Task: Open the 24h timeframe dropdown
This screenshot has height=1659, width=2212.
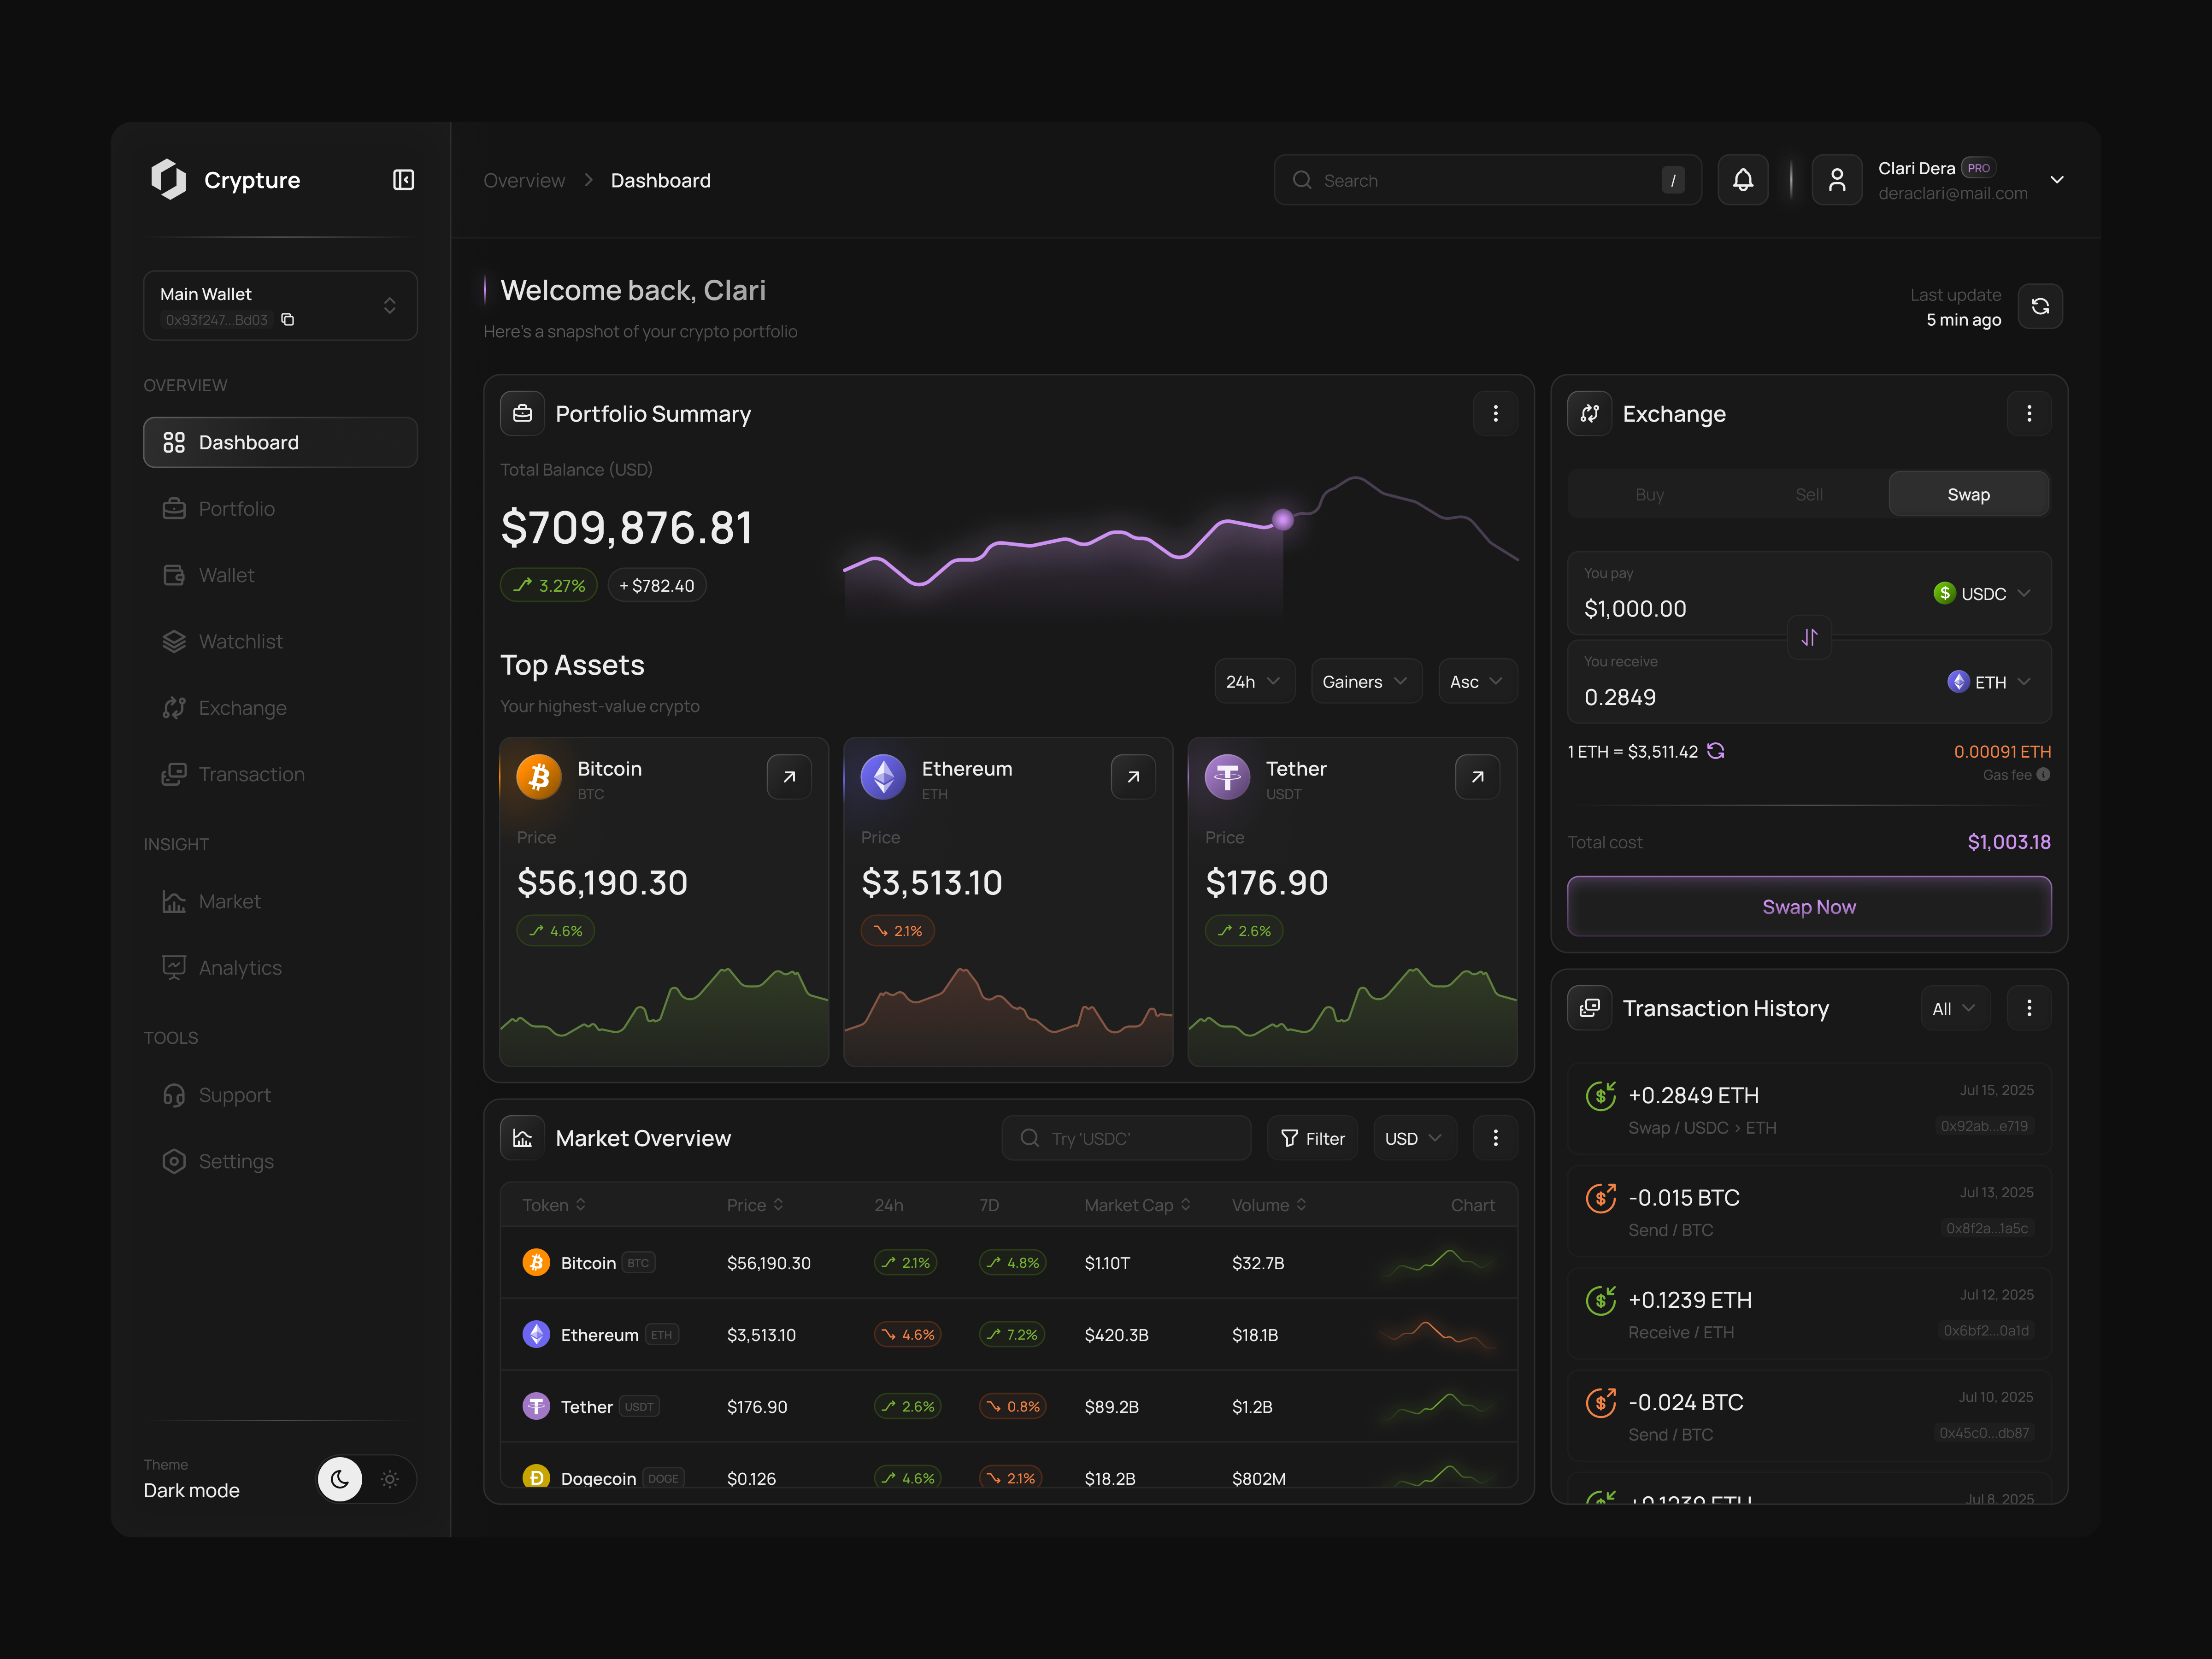Action: tap(1254, 681)
